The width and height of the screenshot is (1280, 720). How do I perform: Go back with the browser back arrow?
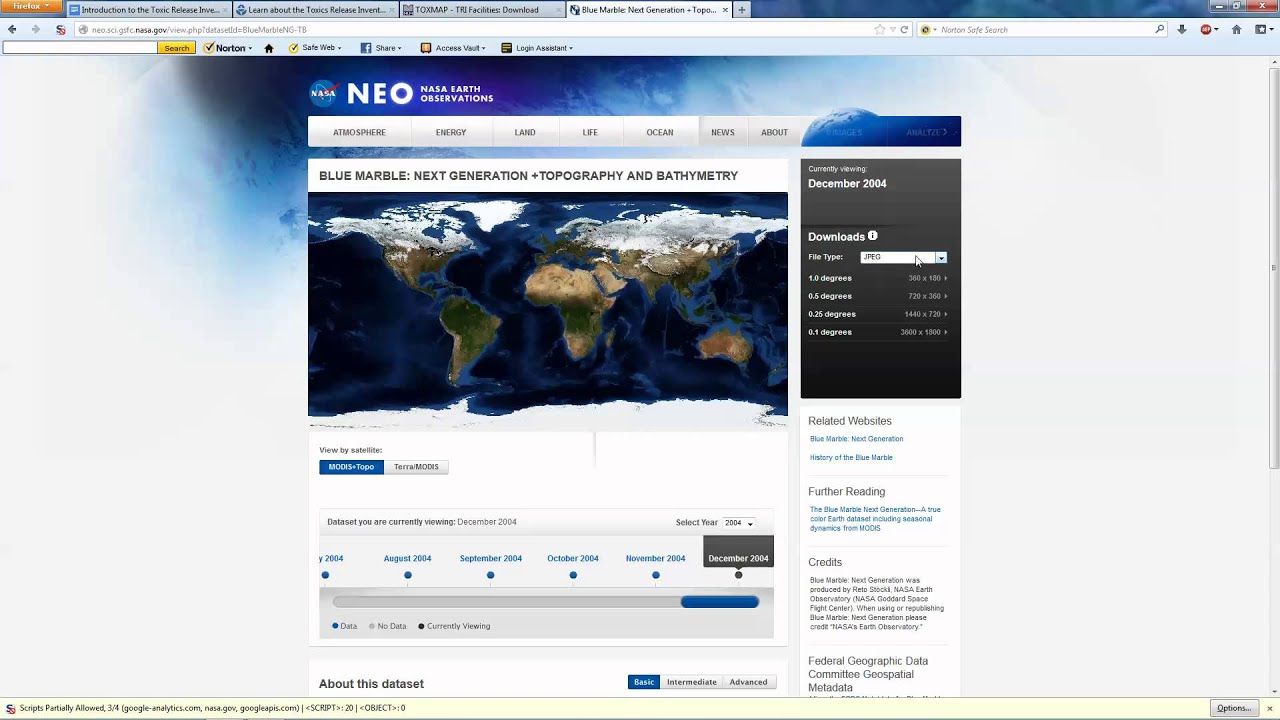click(x=12, y=30)
